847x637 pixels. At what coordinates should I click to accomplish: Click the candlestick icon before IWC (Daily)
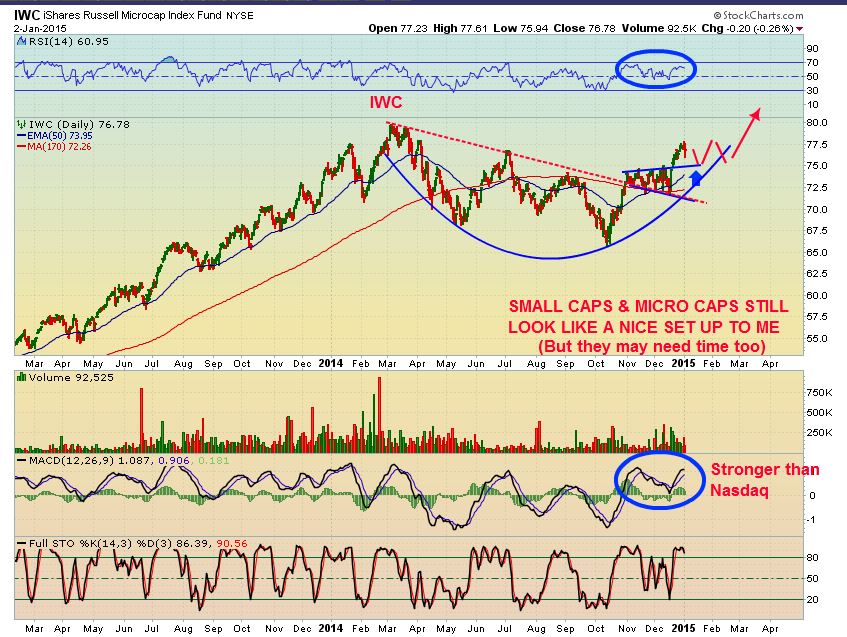(x=22, y=124)
